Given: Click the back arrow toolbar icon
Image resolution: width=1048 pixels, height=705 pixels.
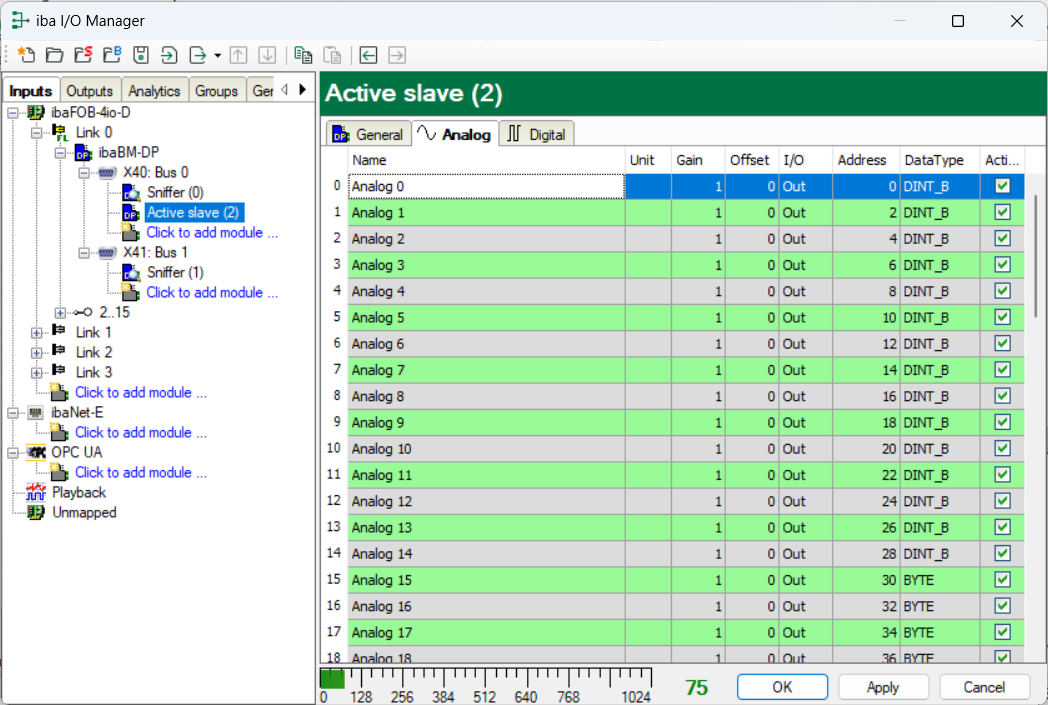Looking at the screenshot, I should point(369,55).
